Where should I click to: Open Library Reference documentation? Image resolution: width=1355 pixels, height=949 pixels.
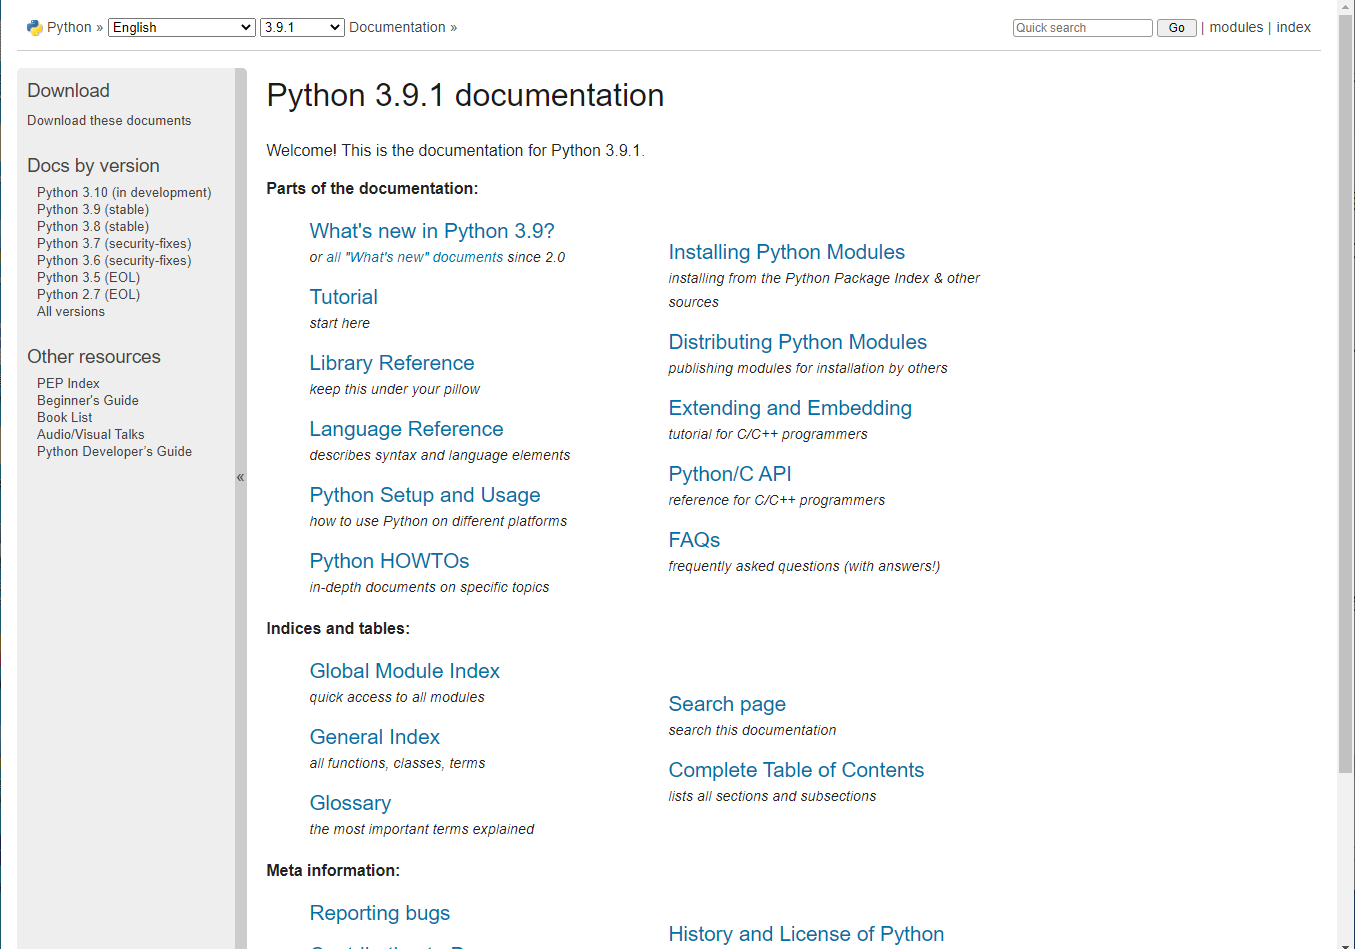coord(392,363)
